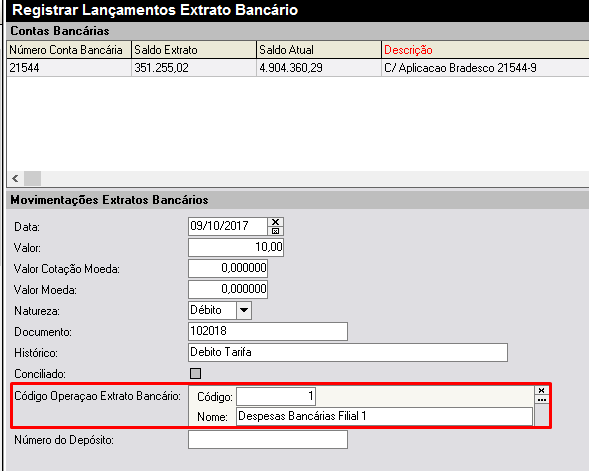Expand the Natureza dropdown arrow
This screenshot has width=589, height=471.
coord(244,310)
